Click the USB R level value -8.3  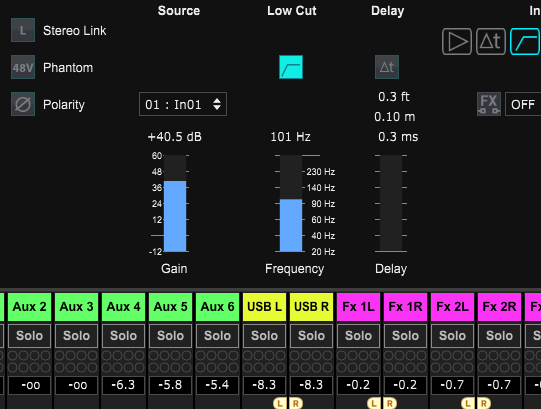tap(311, 385)
